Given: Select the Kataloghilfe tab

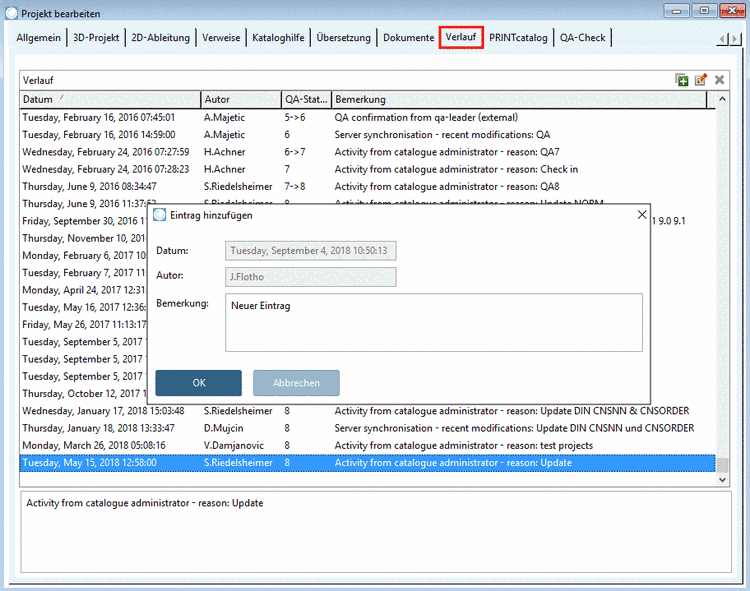Looking at the screenshot, I should 278,37.
